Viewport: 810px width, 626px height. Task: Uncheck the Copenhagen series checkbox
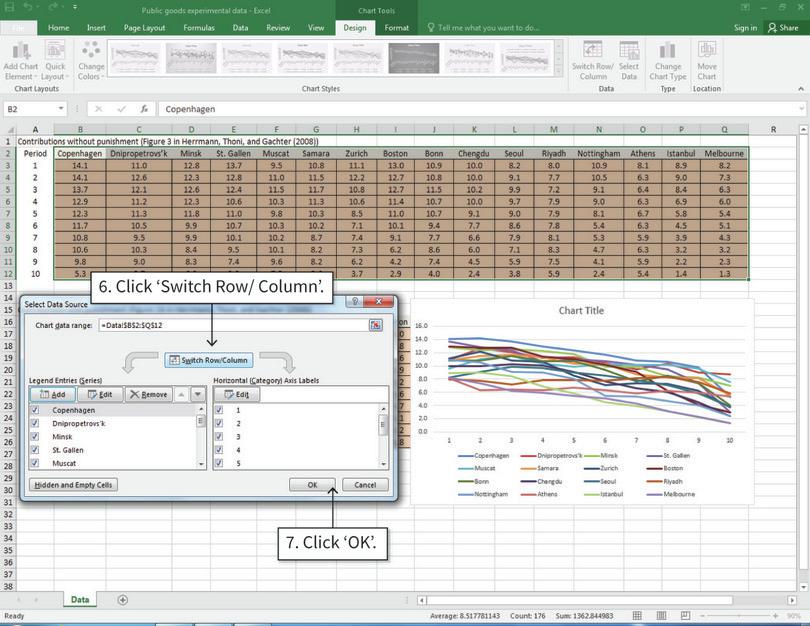pos(36,410)
